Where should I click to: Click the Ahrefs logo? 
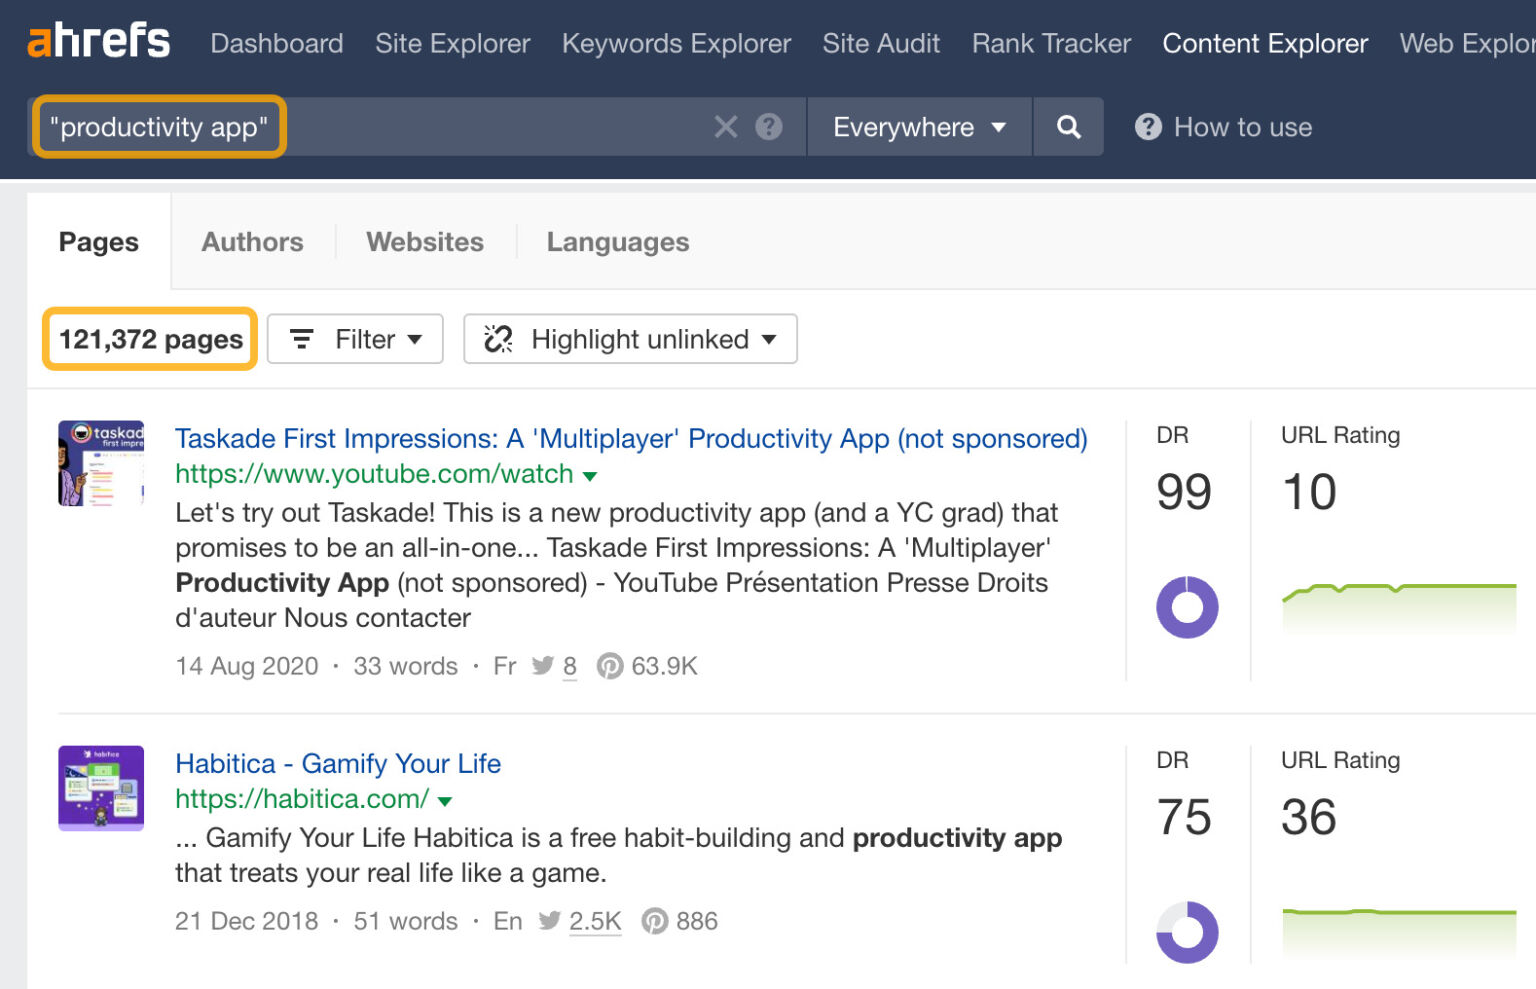click(x=97, y=40)
